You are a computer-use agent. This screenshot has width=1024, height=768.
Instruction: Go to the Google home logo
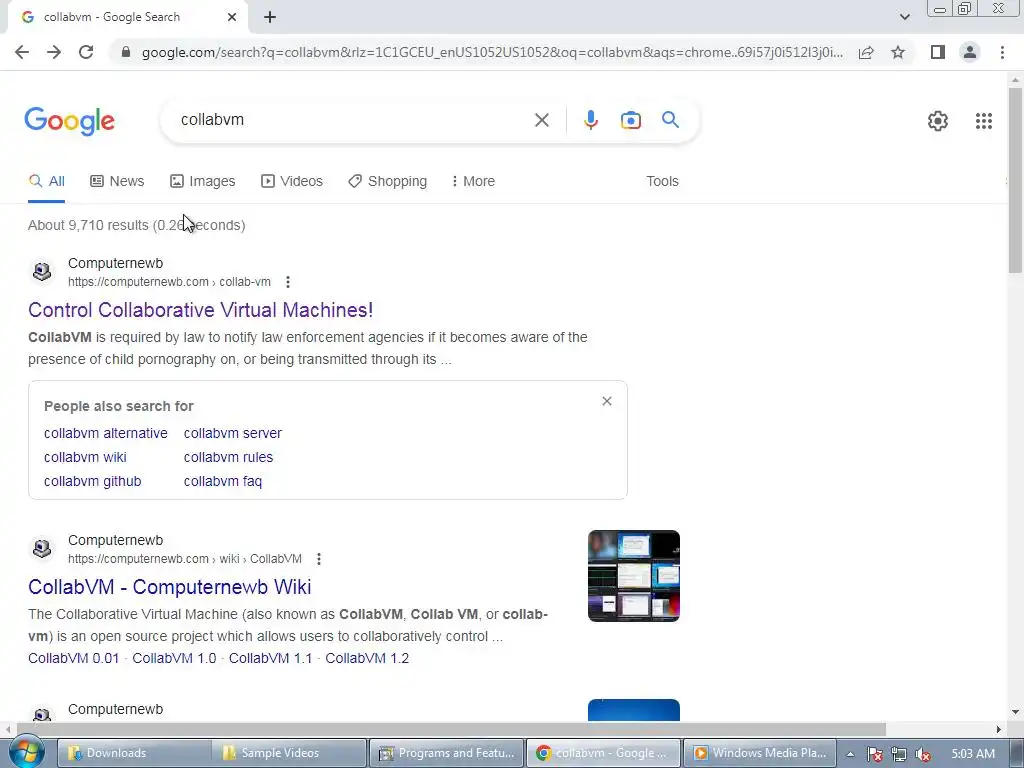69,121
